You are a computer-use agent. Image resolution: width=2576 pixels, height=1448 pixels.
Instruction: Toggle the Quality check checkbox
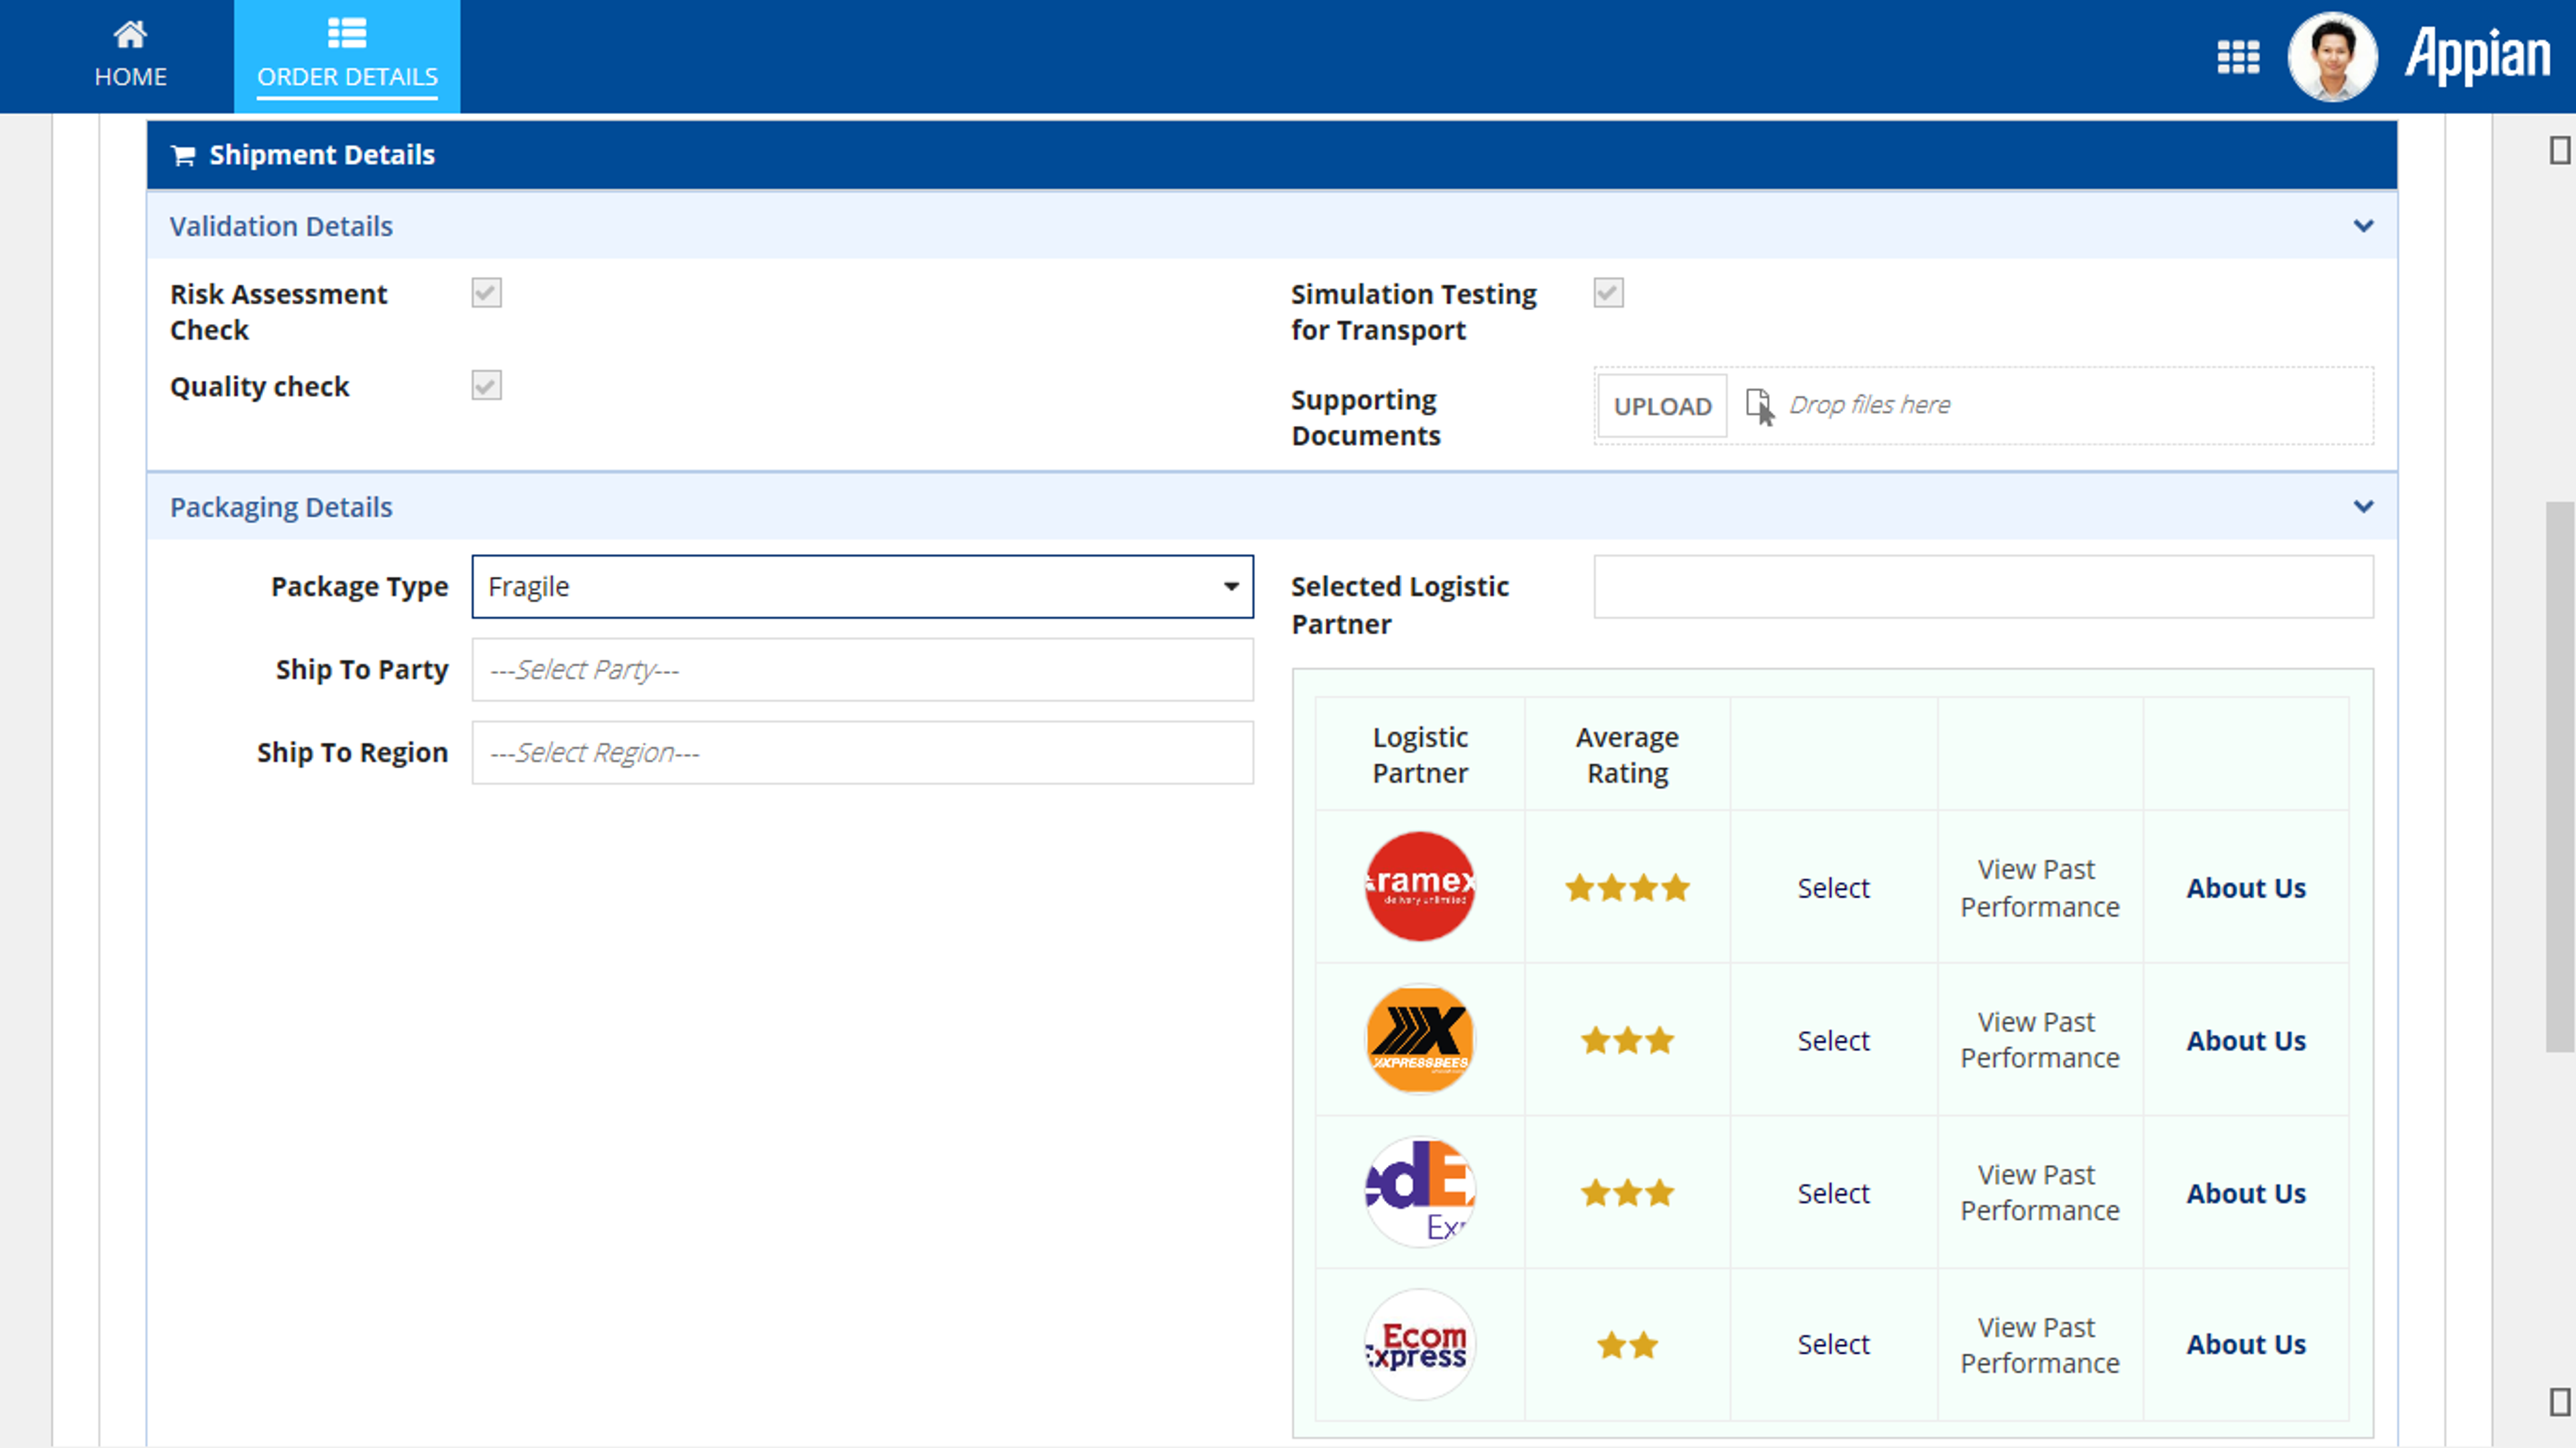pyautogui.click(x=487, y=385)
